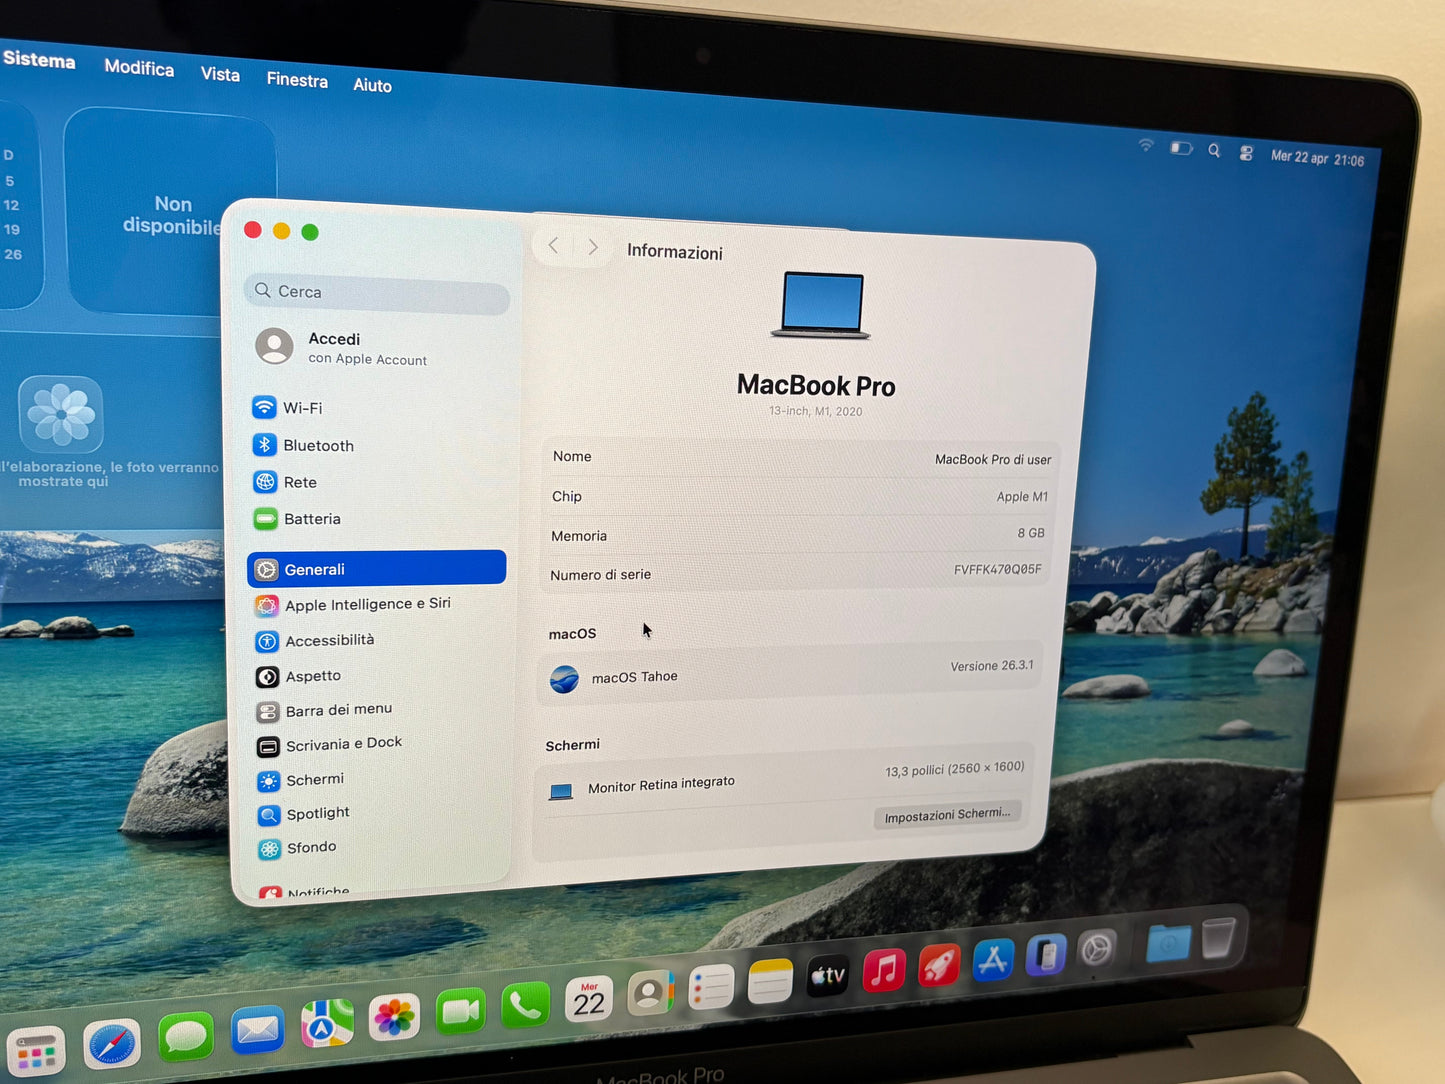Open the Aiuto menu
The height and width of the screenshot is (1084, 1445).
tap(372, 86)
